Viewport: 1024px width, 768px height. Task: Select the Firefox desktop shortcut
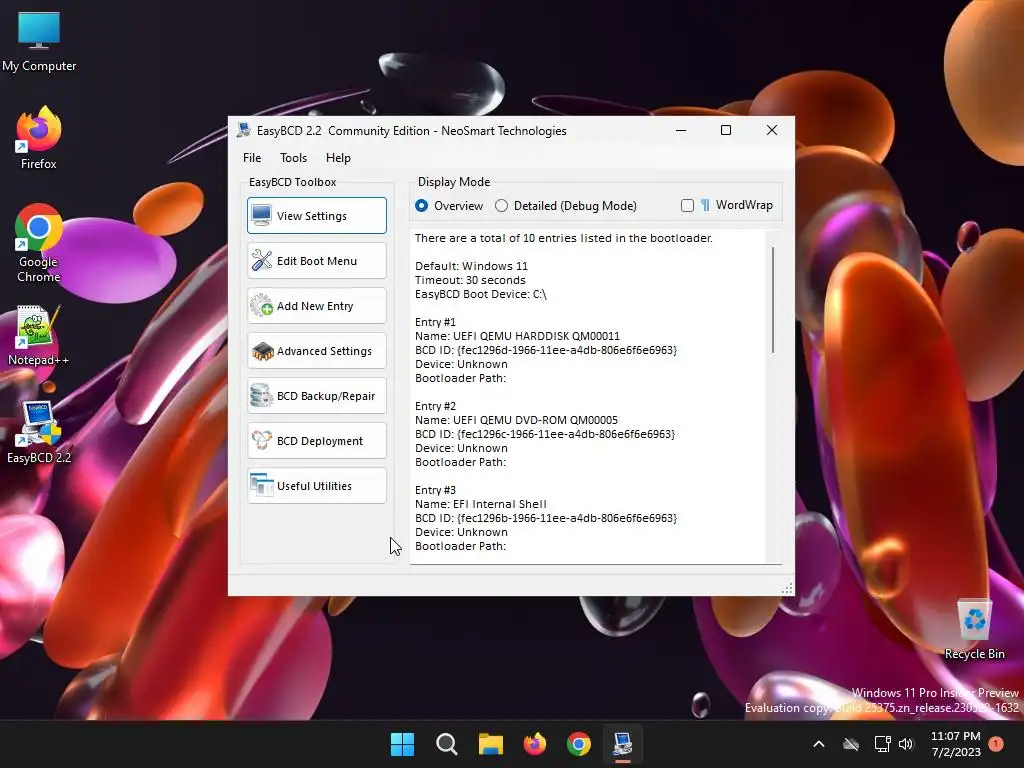(x=39, y=138)
